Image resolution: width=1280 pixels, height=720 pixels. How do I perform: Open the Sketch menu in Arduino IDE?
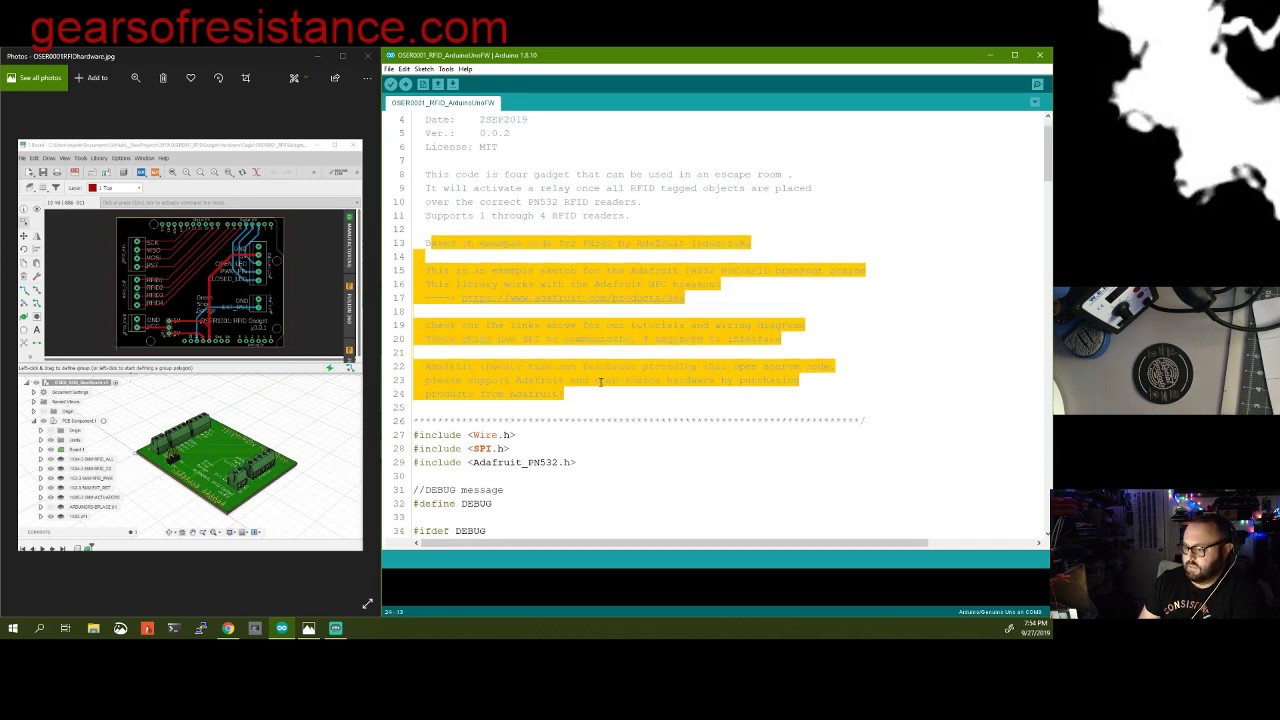[424, 69]
